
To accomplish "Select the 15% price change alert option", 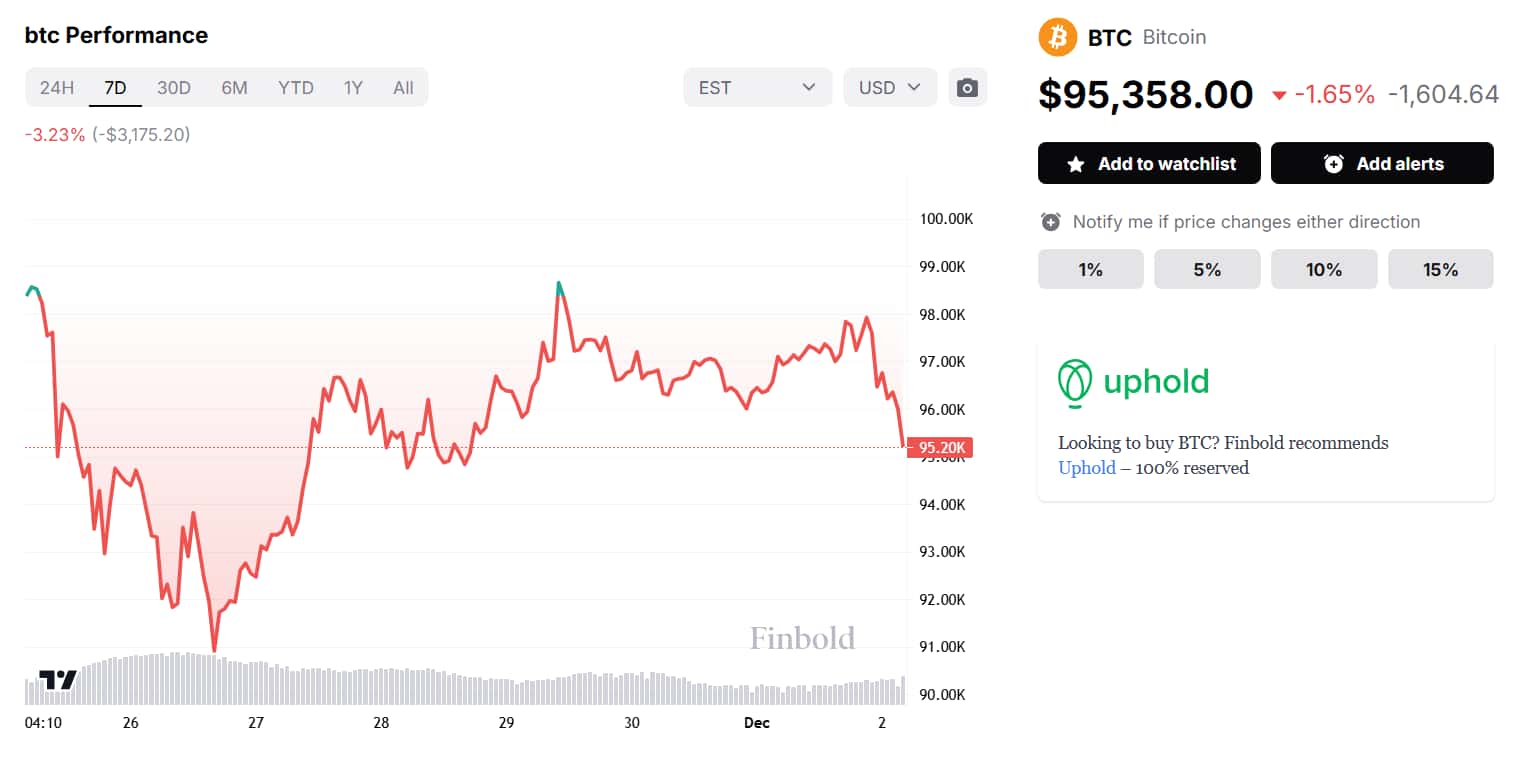I will click(x=1441, y=269).
